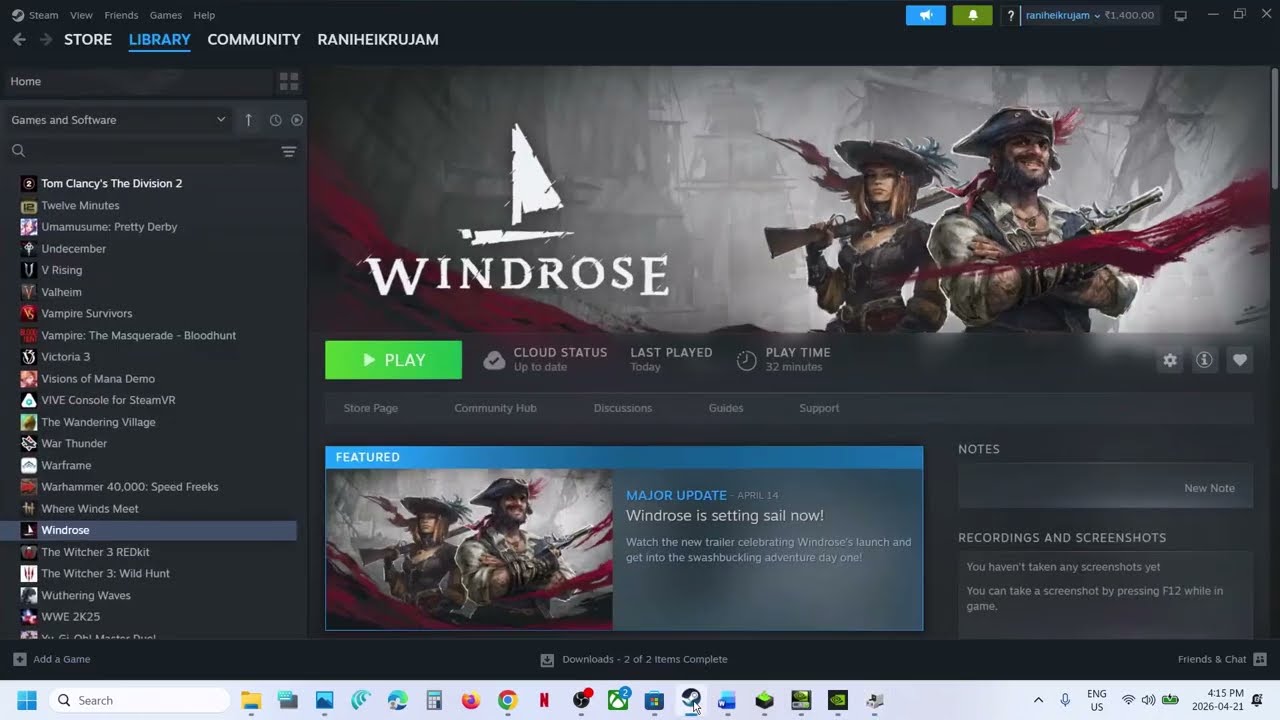Open the Support link
This screenshot has width=1280, height=720.
coord(819,408)
